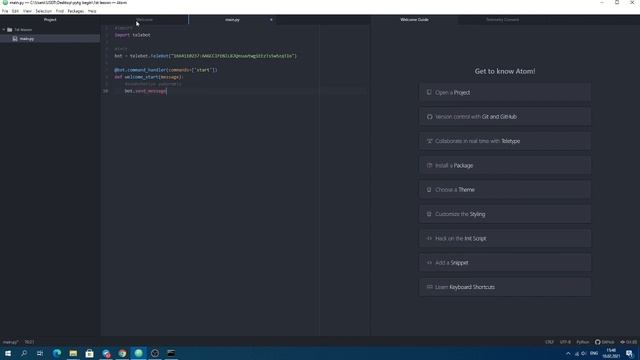The width and height of the screenshot is (640, 360).
Task: Click the main.py file name in status bar
Action: click(11, 342)
